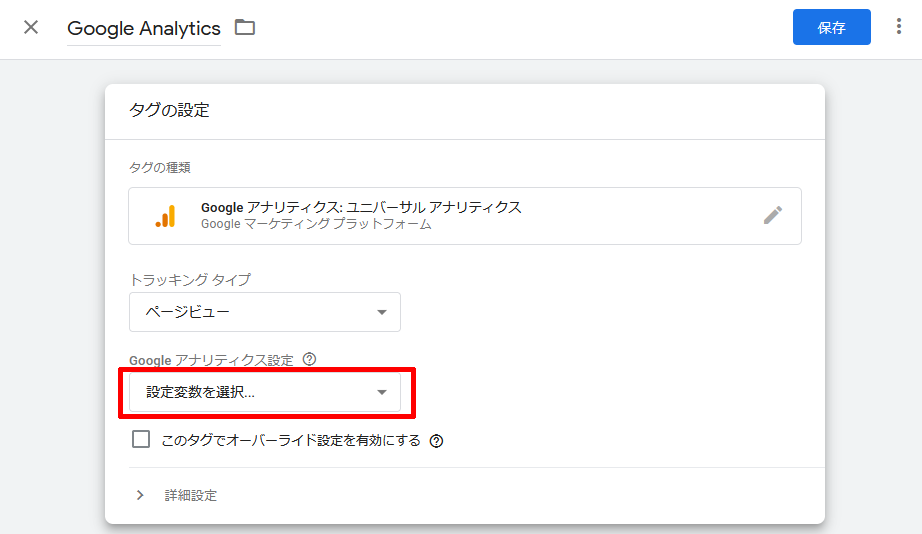Edit the tag name Google Analytics
Screen dimensions: 922x534
click(x=144, y=28)
